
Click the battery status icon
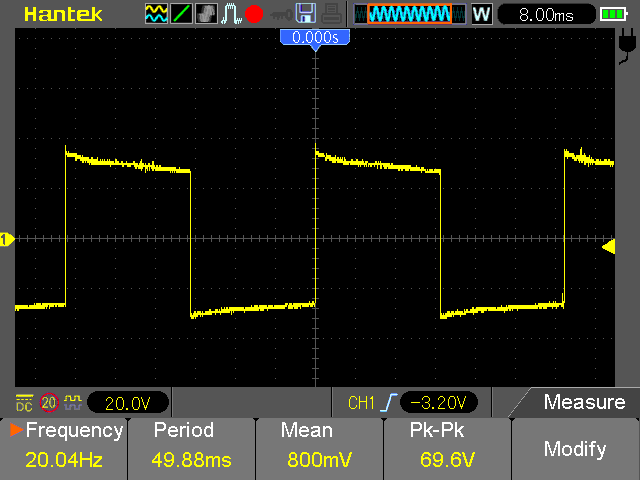(x=612, y=14)
